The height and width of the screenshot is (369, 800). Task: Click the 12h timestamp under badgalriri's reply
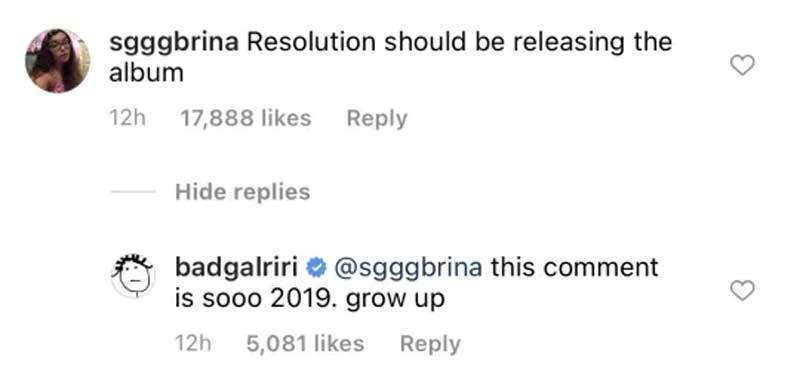click(193, 343)
